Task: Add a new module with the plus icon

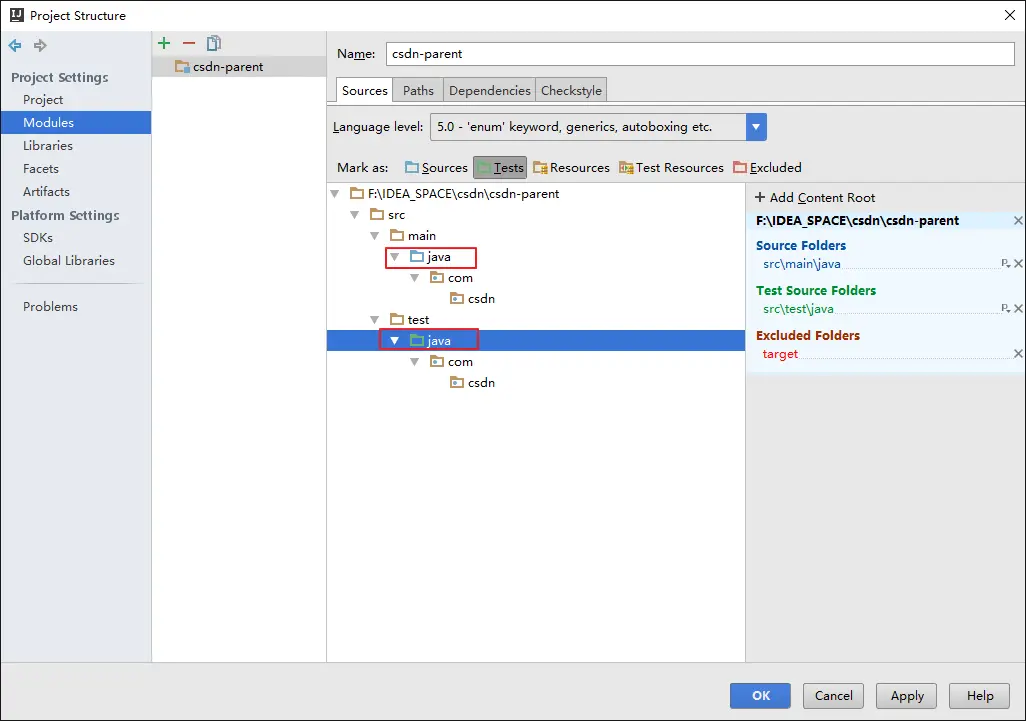Action: [x=164, y=43]
